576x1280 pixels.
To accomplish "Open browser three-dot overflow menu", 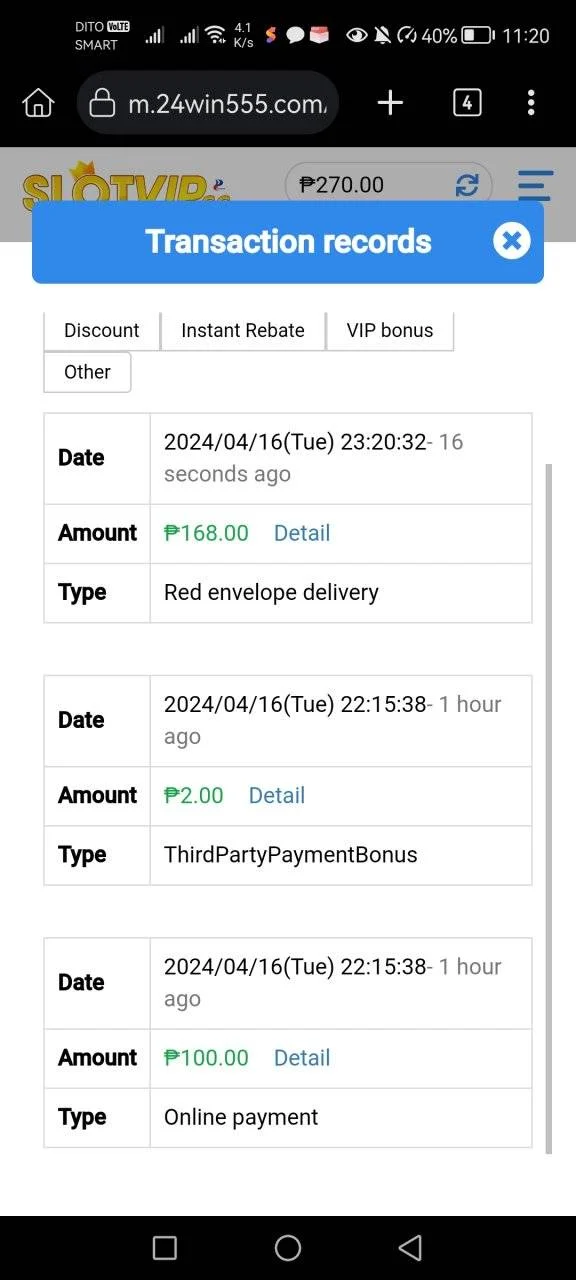I will click(531, 102).
